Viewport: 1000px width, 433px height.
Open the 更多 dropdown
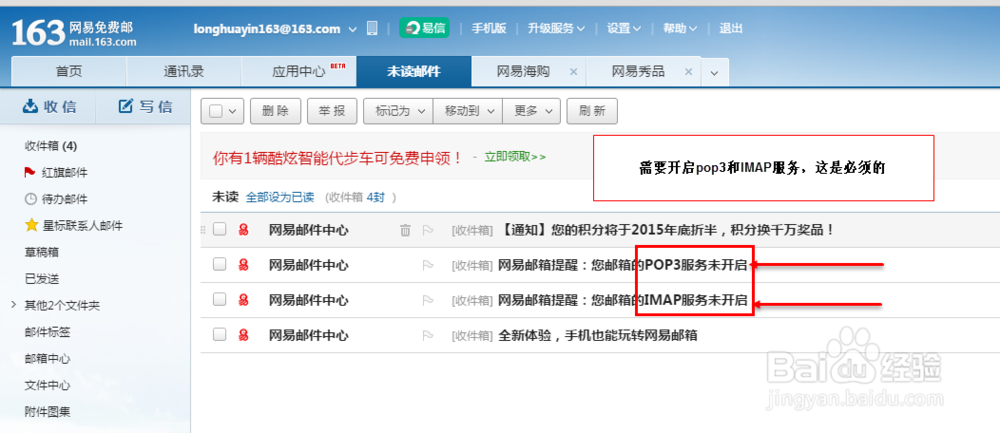click(532, 111)
